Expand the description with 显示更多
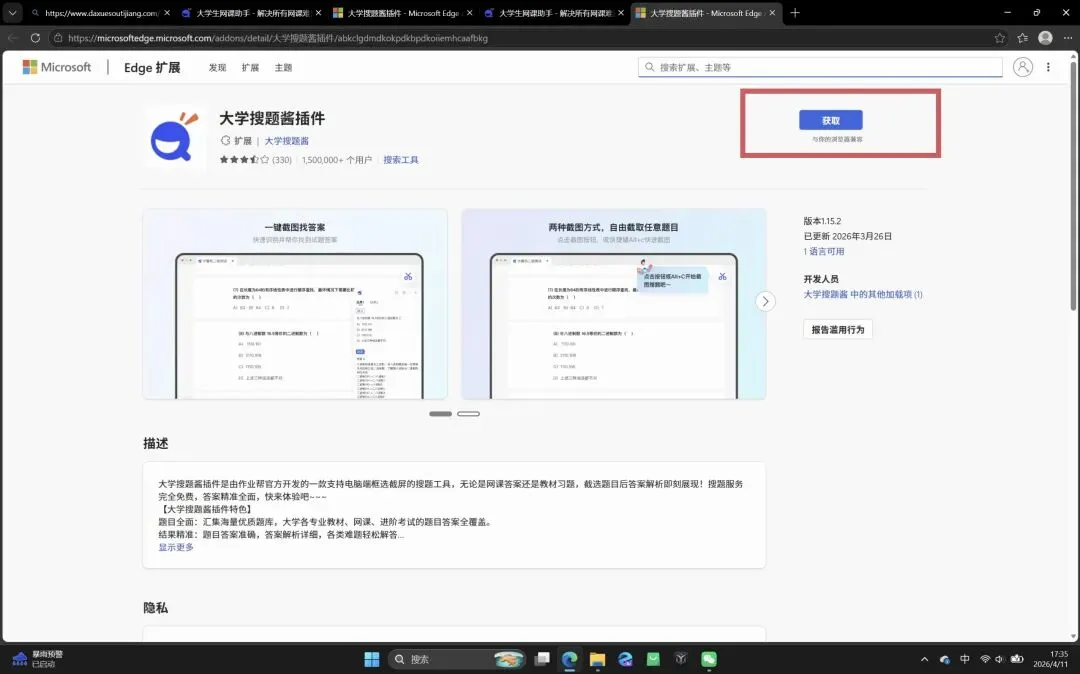1080x674 pixels. pos(176,547)
